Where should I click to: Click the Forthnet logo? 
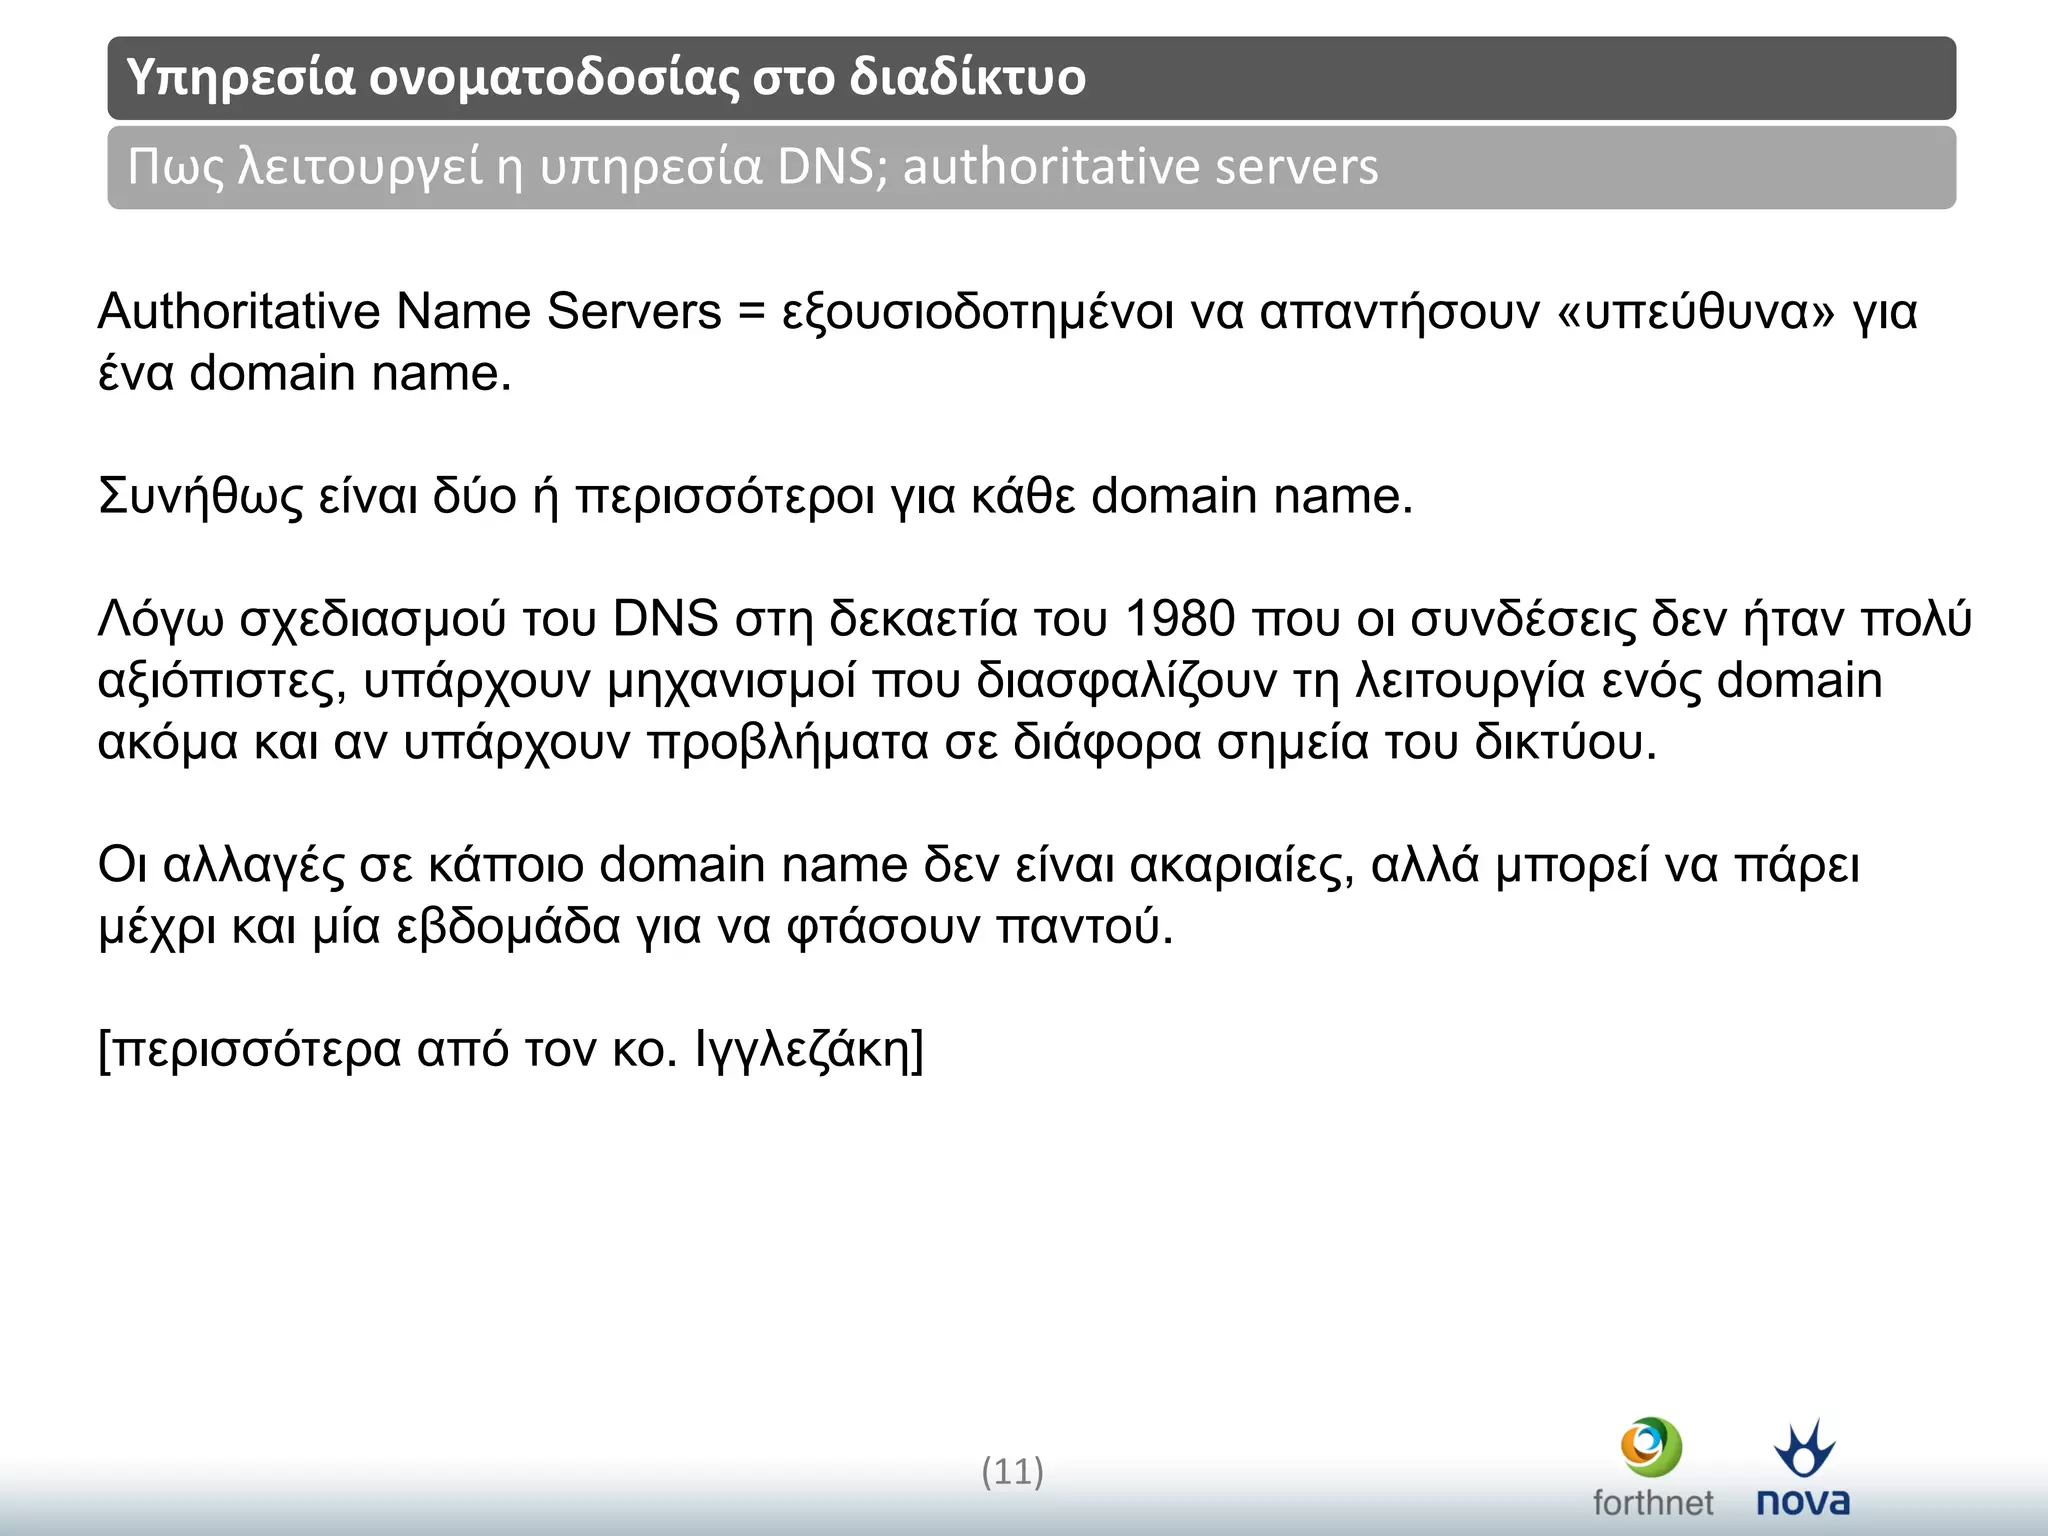[x=1652, y=1467]
